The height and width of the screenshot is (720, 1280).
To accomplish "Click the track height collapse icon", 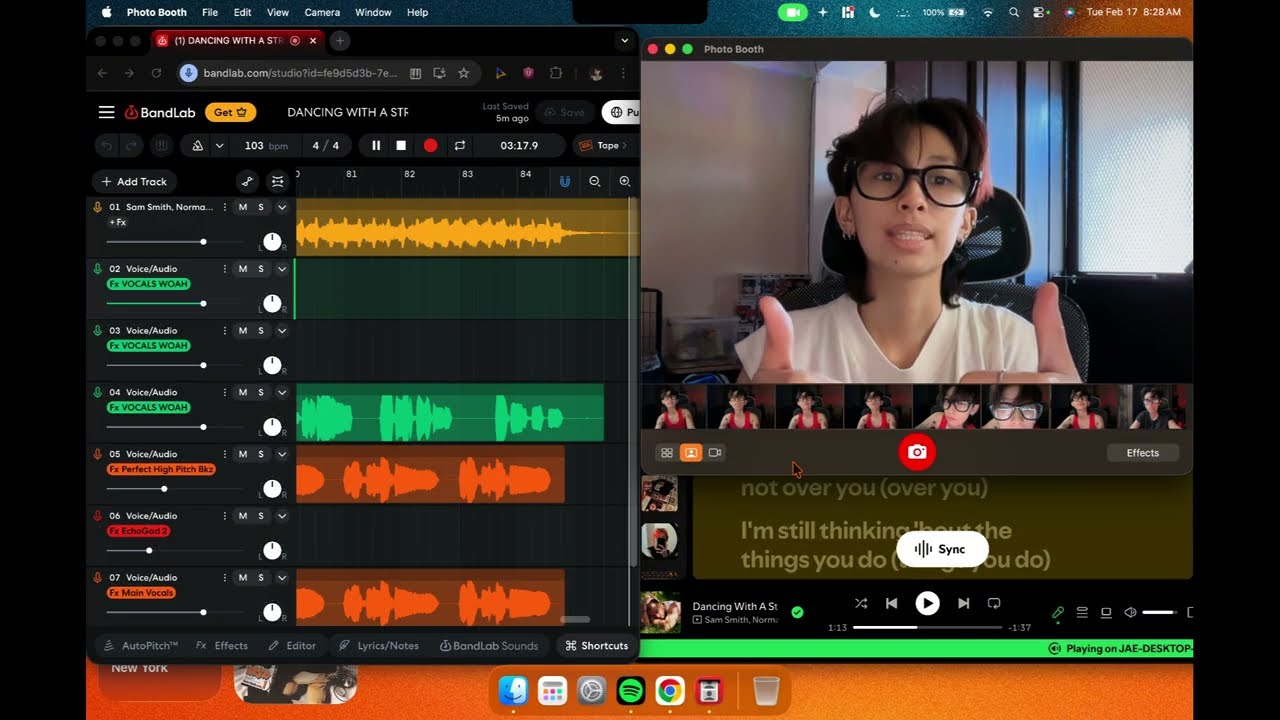I will [278, 181].
